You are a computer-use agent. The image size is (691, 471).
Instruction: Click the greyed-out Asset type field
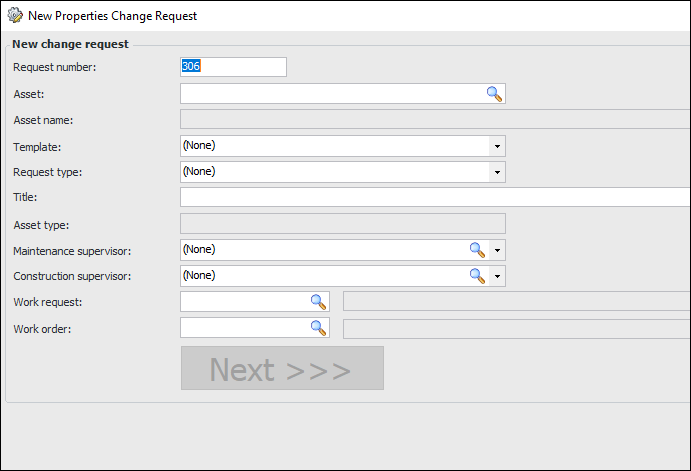(342, 224)
